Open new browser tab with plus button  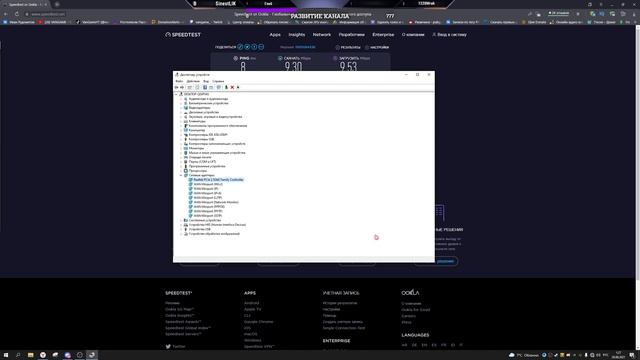(x=57, y=4)
